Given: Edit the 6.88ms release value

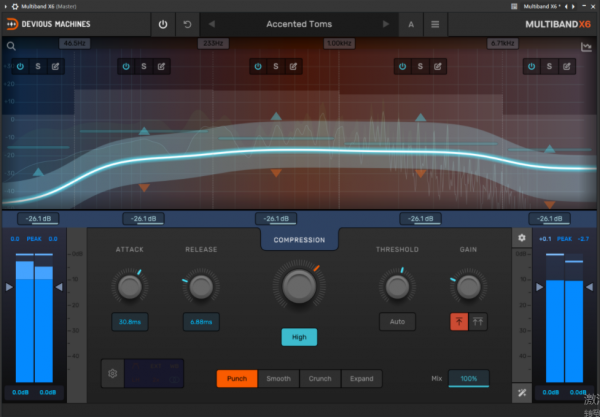Looking at the screenshot, I should coord(201,322).
